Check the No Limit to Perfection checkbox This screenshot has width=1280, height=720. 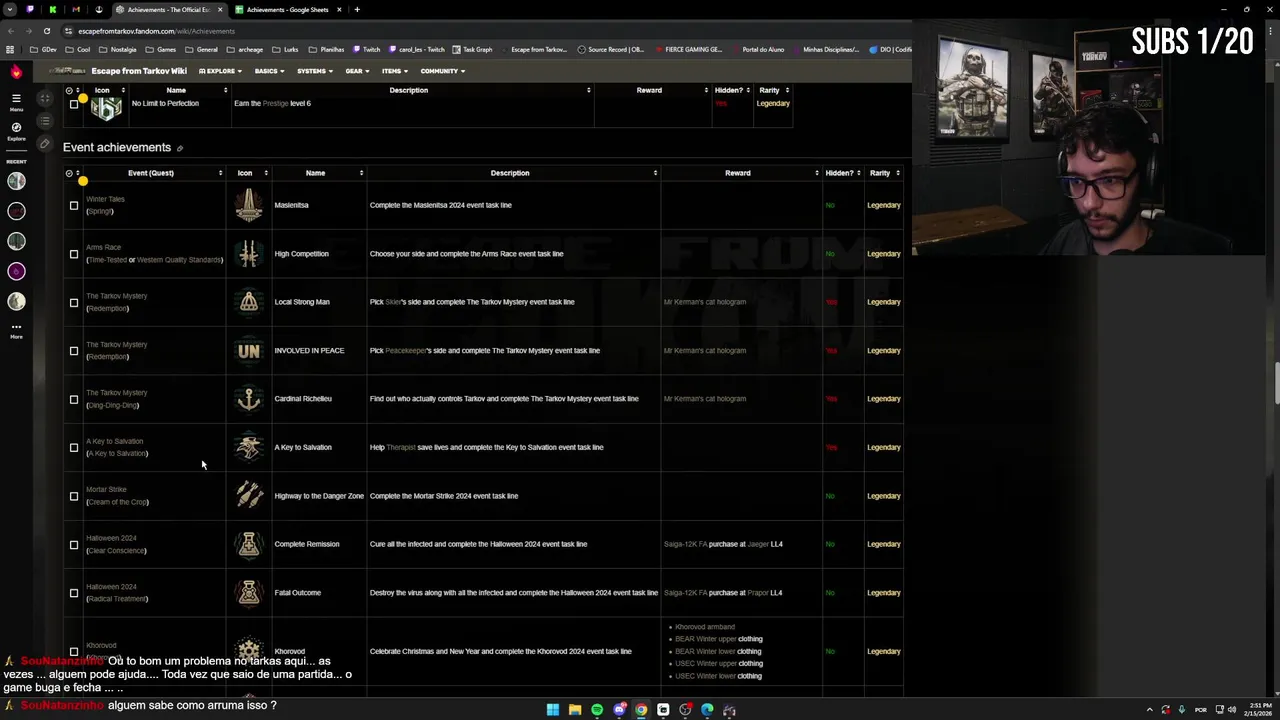coord(73,103)
